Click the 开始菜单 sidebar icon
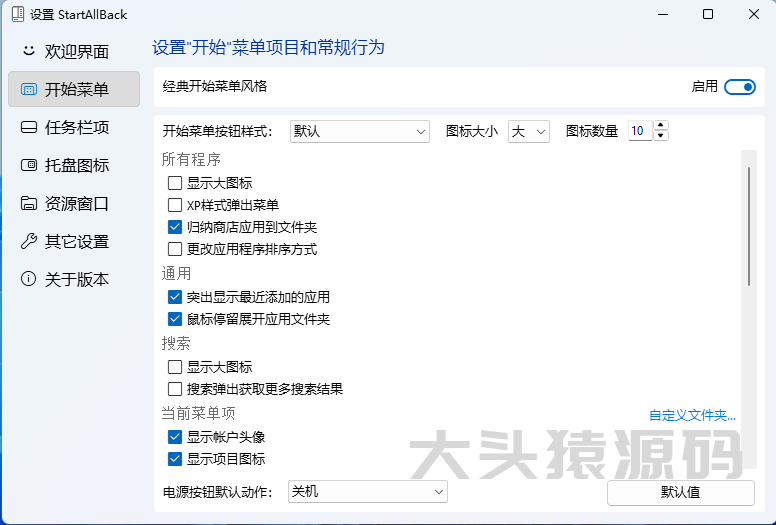 pos(29,89)
